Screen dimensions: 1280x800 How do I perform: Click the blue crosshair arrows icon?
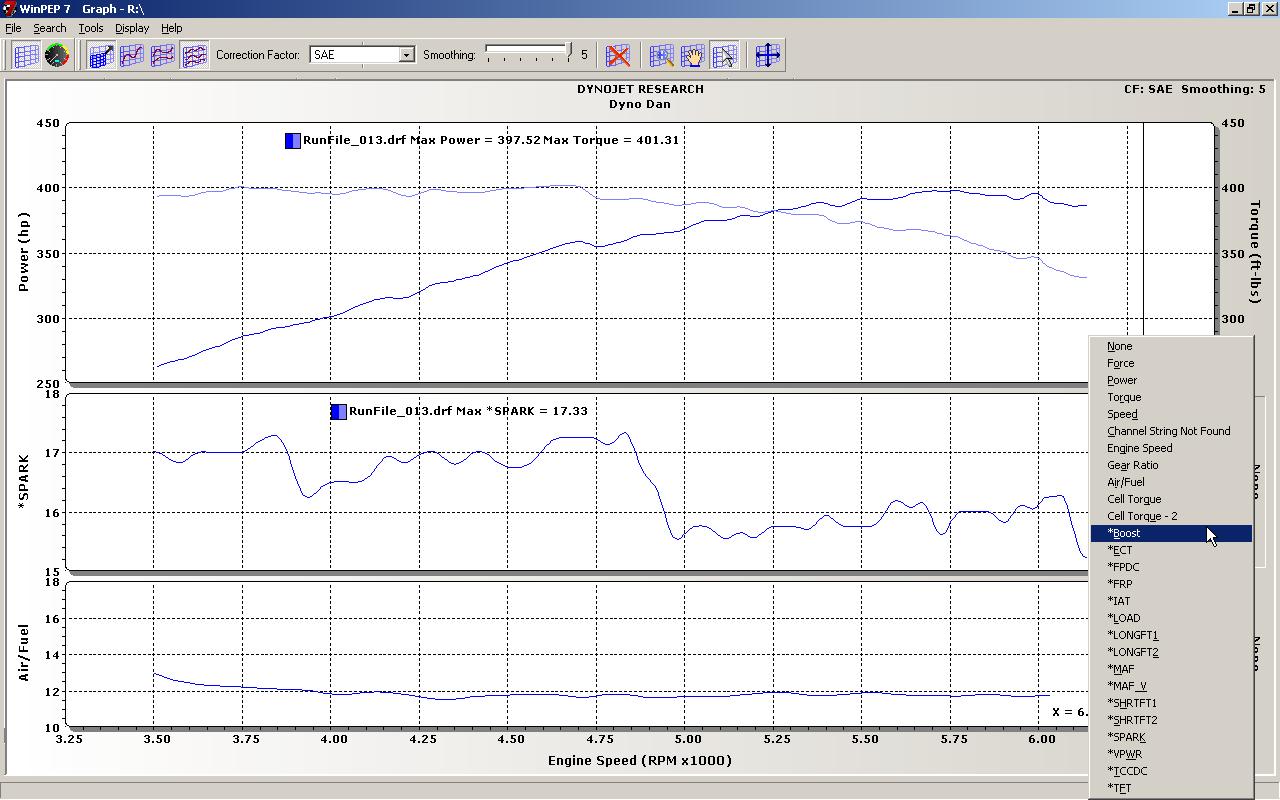point(767,55)
